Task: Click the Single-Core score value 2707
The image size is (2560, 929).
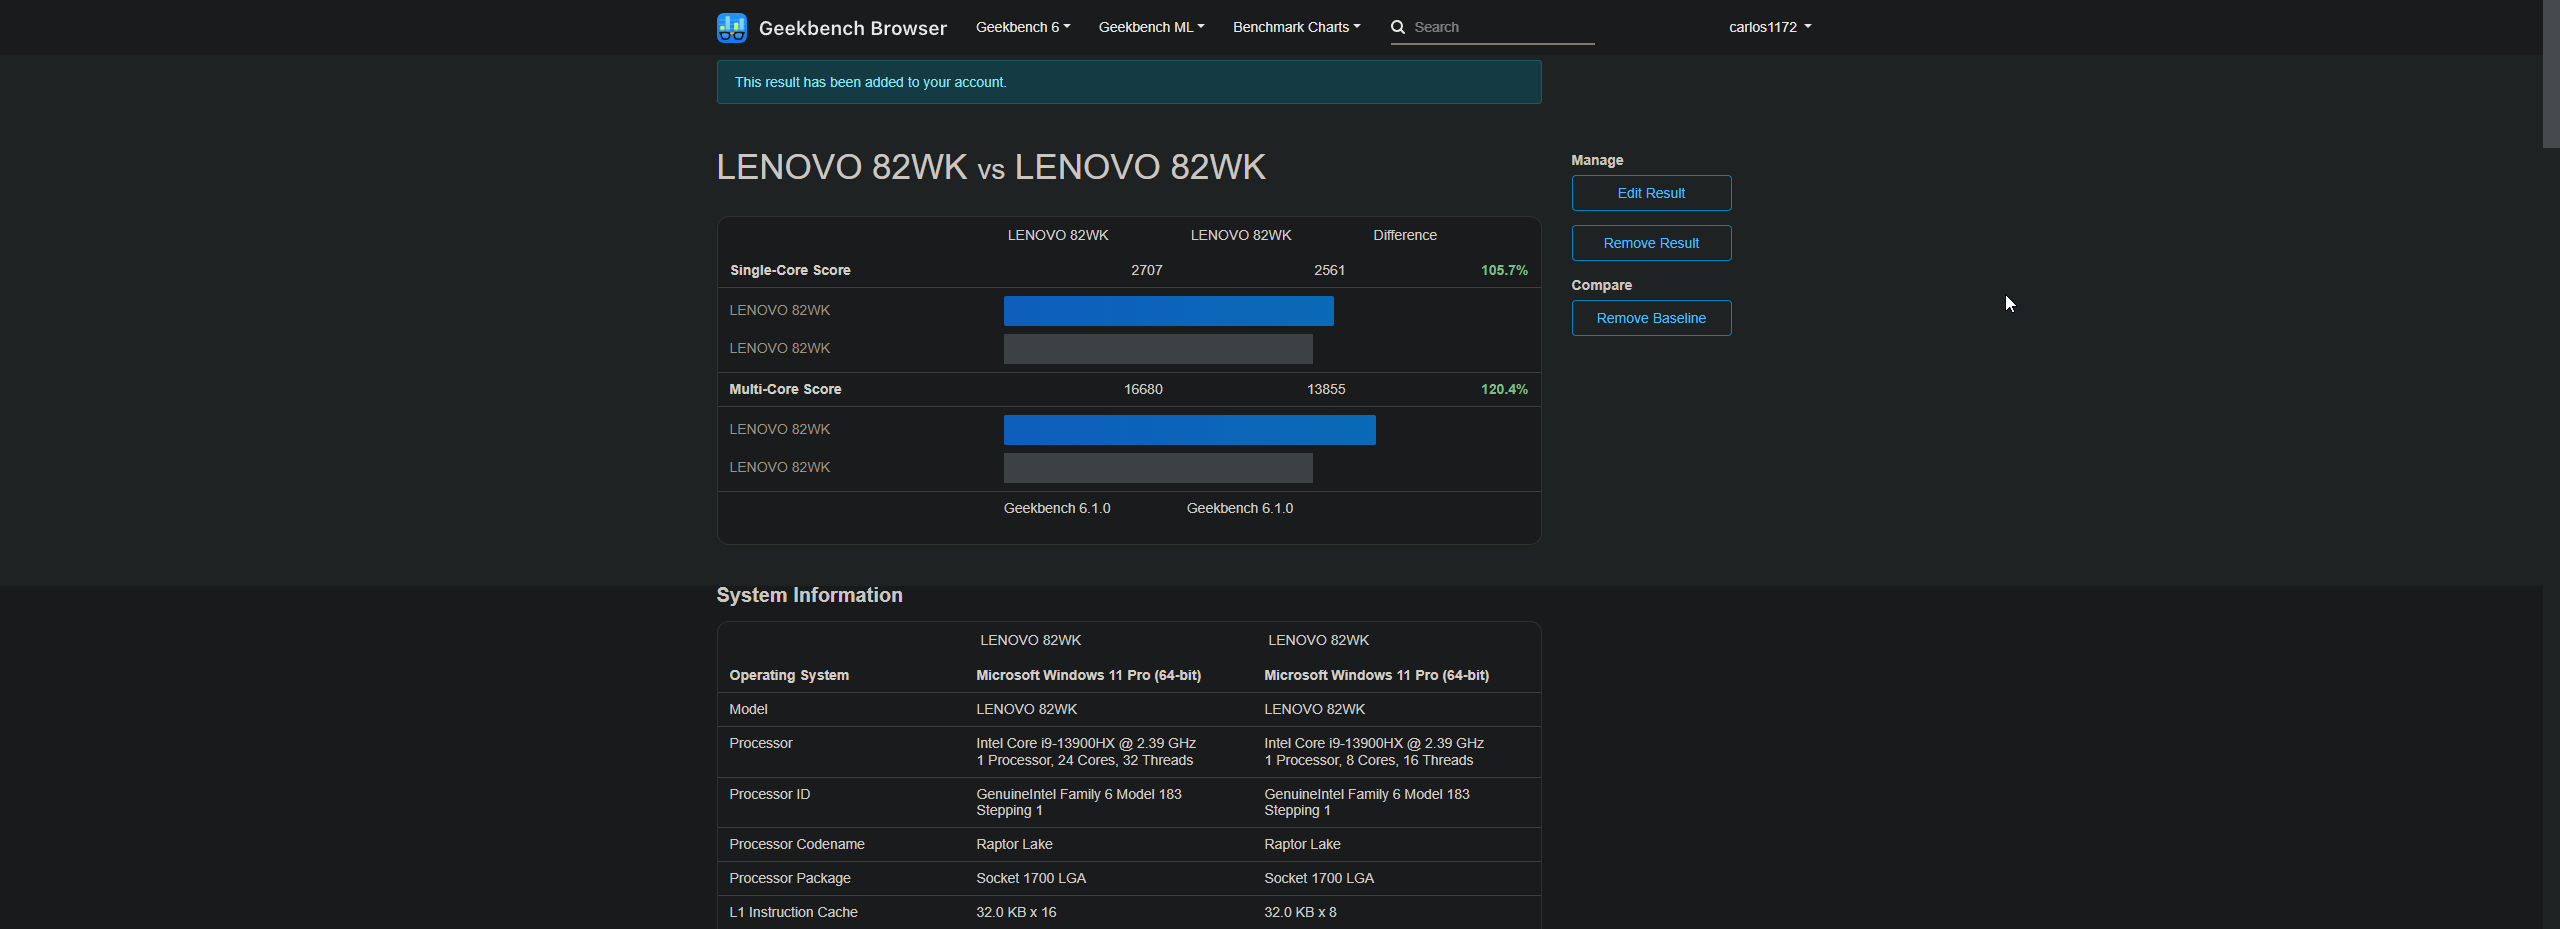Action: [x=1146, y=270]
